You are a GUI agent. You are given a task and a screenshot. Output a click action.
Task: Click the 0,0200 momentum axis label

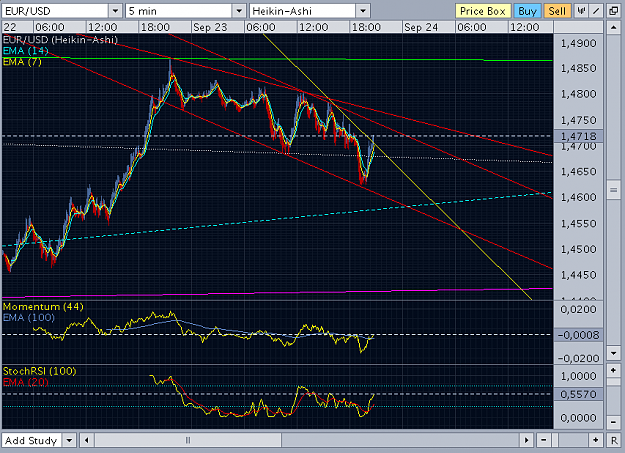pyautogui.click(x=578, y=309)
